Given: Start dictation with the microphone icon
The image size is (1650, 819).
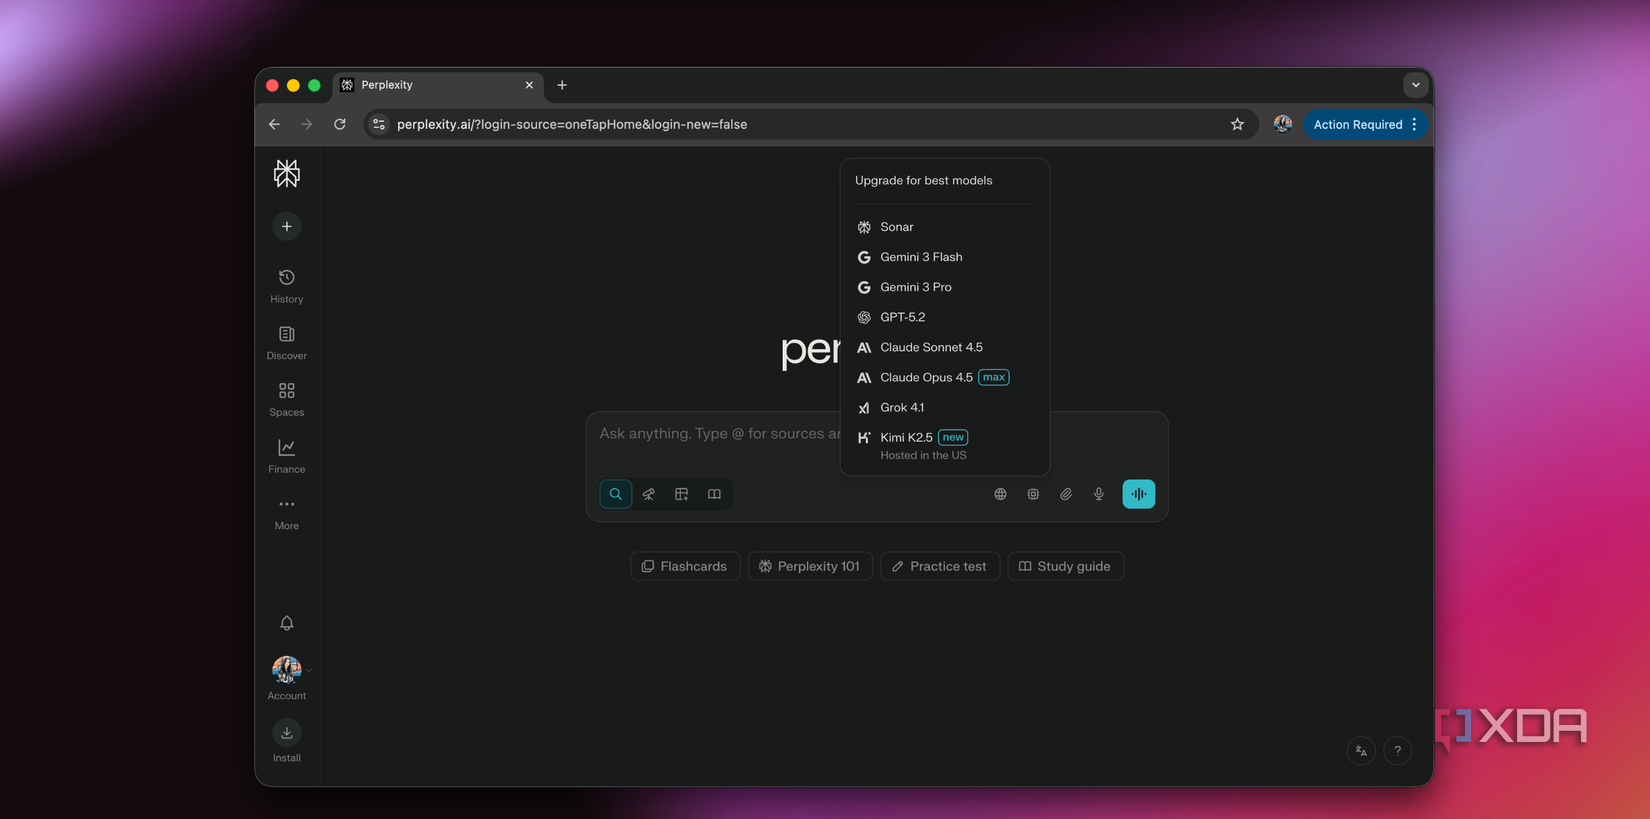Looking at the screenshot, I should coord(1099,494).
